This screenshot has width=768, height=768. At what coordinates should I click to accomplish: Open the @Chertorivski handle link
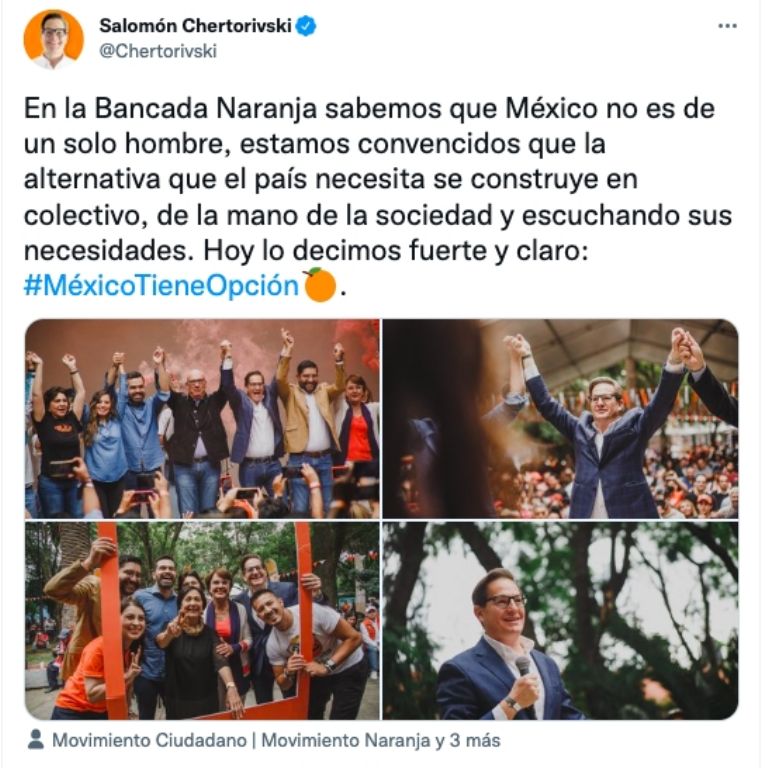[158, 51]
